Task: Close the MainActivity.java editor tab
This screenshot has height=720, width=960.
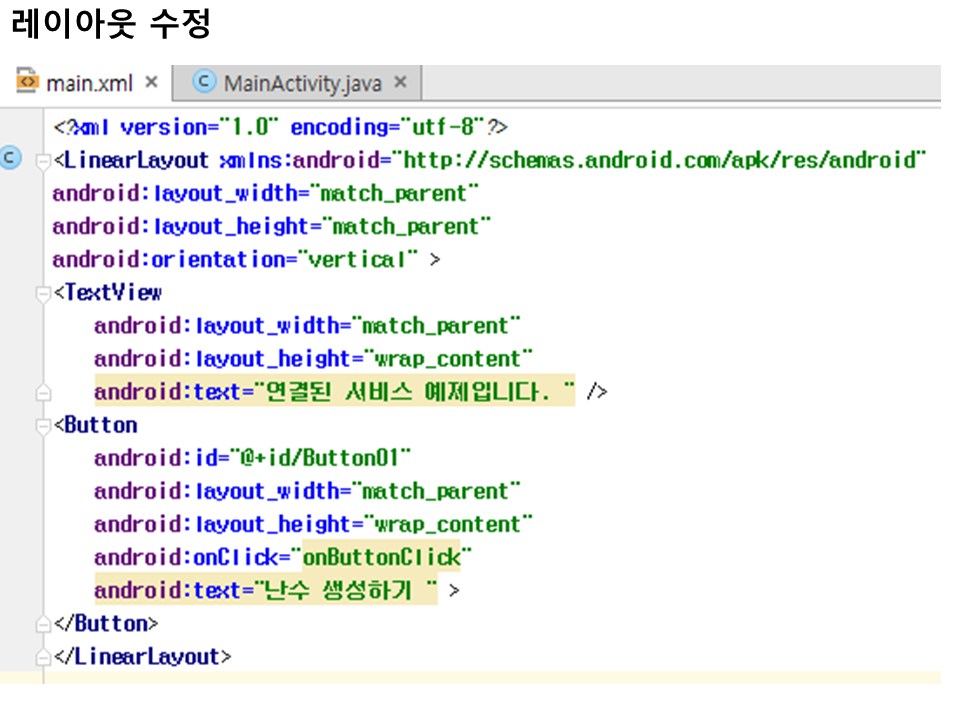Action: click(401, 82)
